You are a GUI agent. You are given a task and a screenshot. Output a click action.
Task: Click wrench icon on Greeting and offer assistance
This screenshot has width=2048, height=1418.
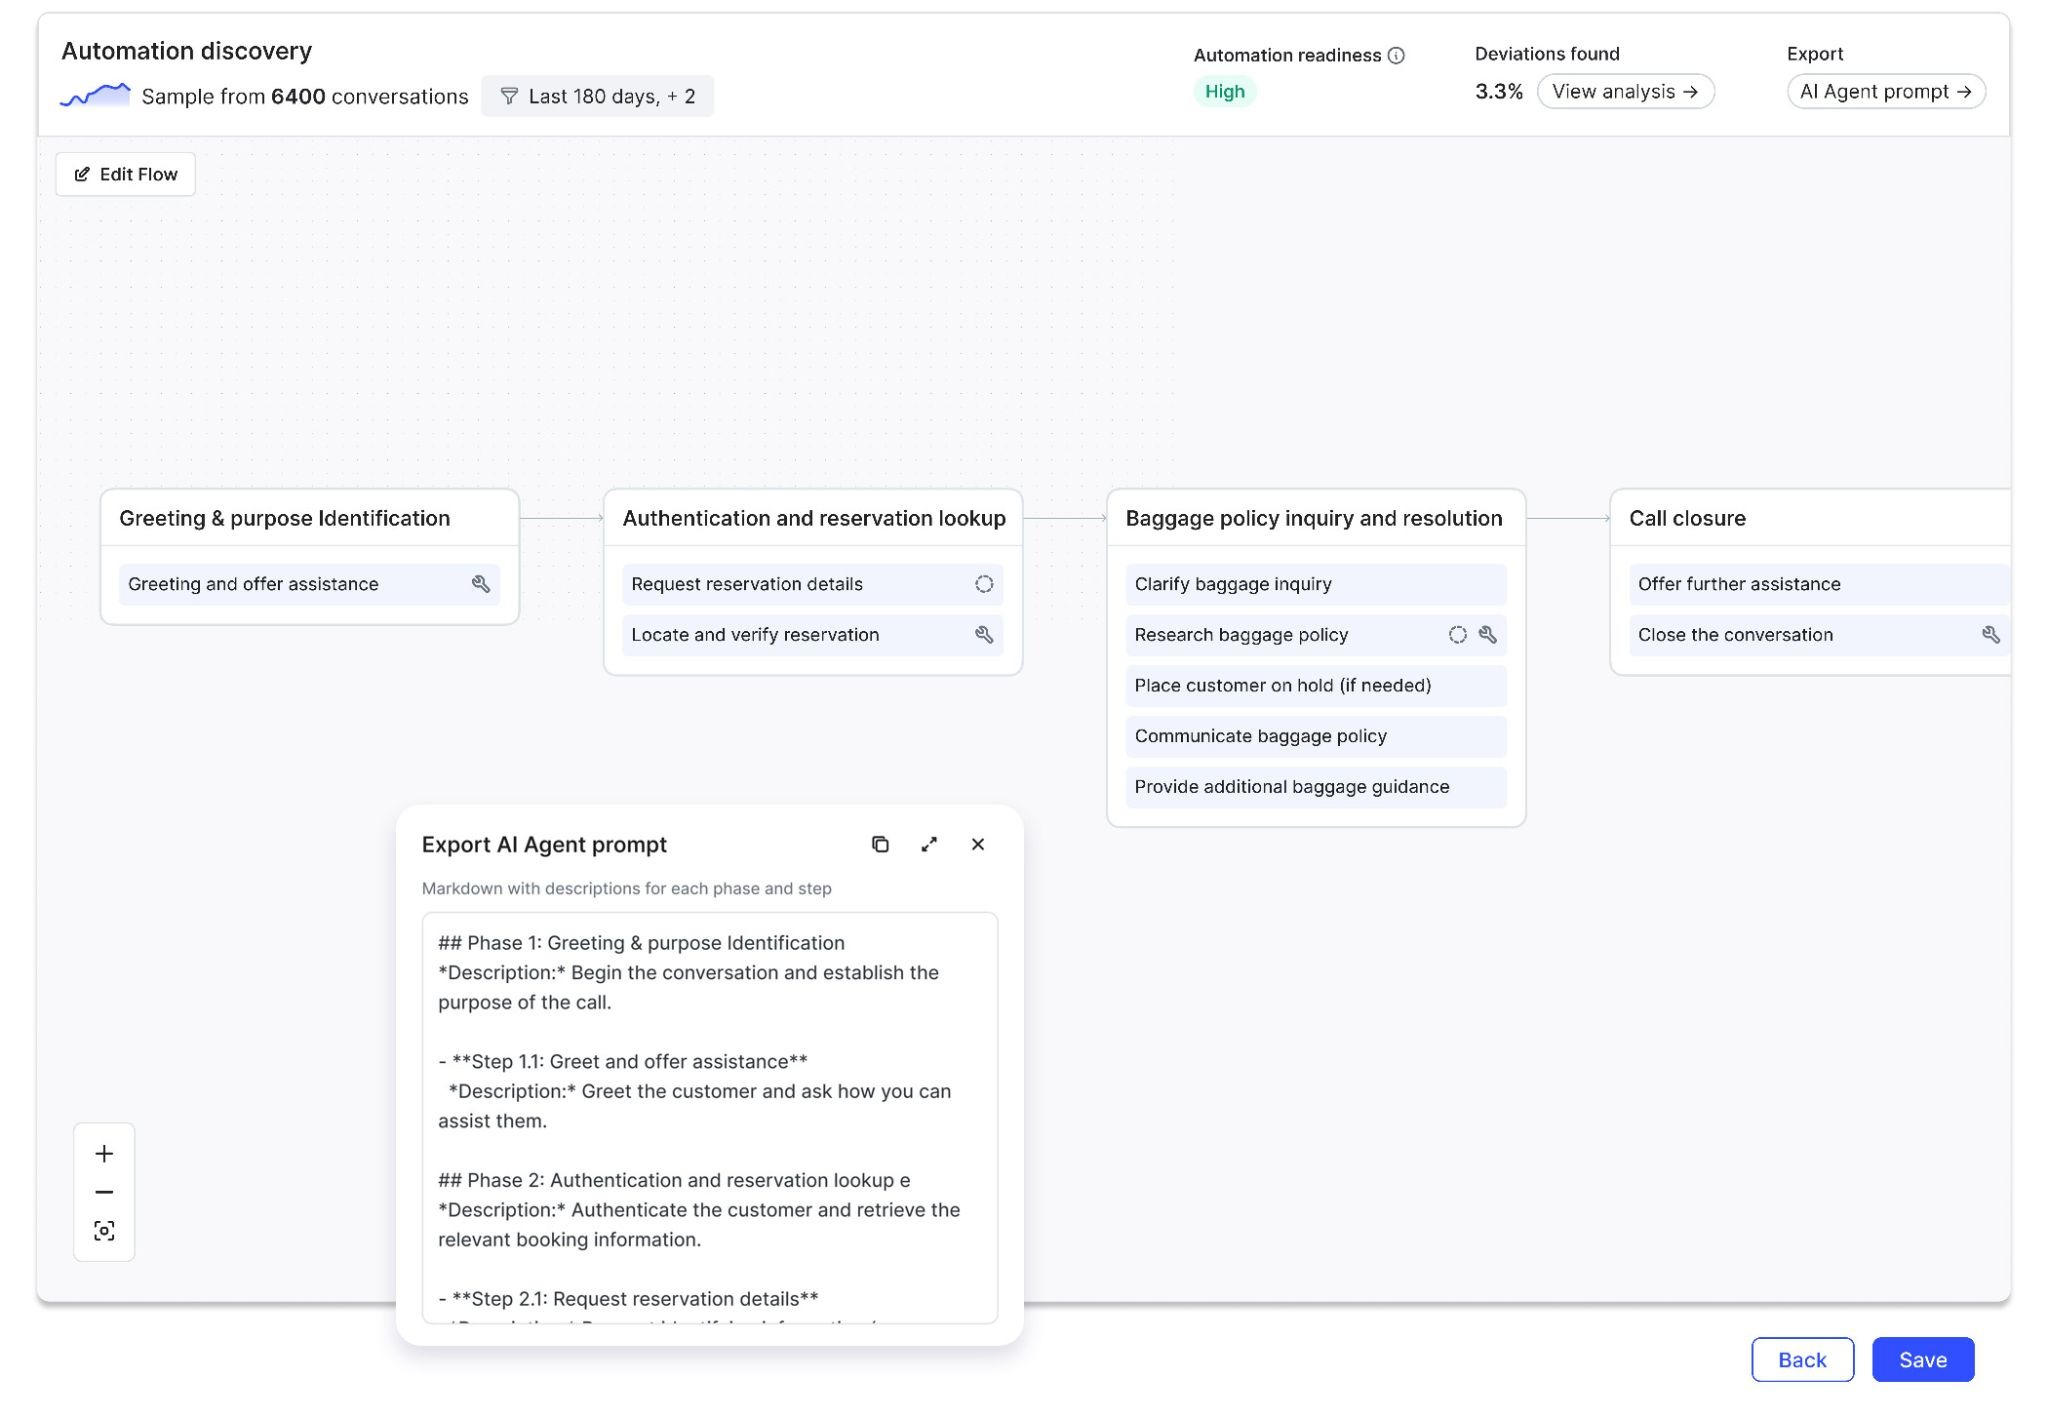tap(481, 584)
